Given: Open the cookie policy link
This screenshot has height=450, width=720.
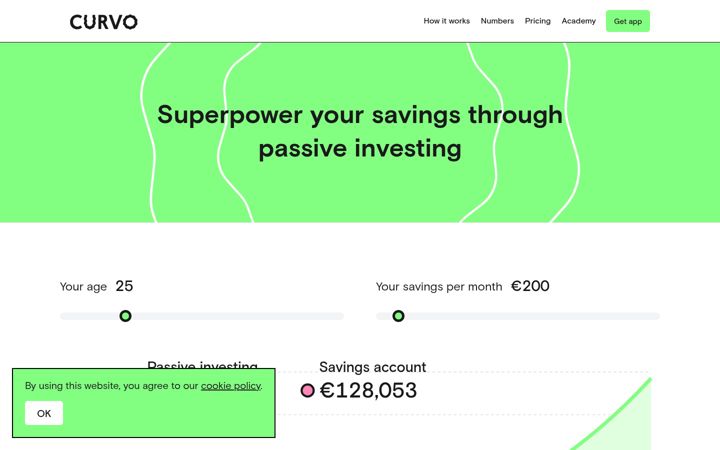Looking at the screenshot, I should [x=231, y=386].
